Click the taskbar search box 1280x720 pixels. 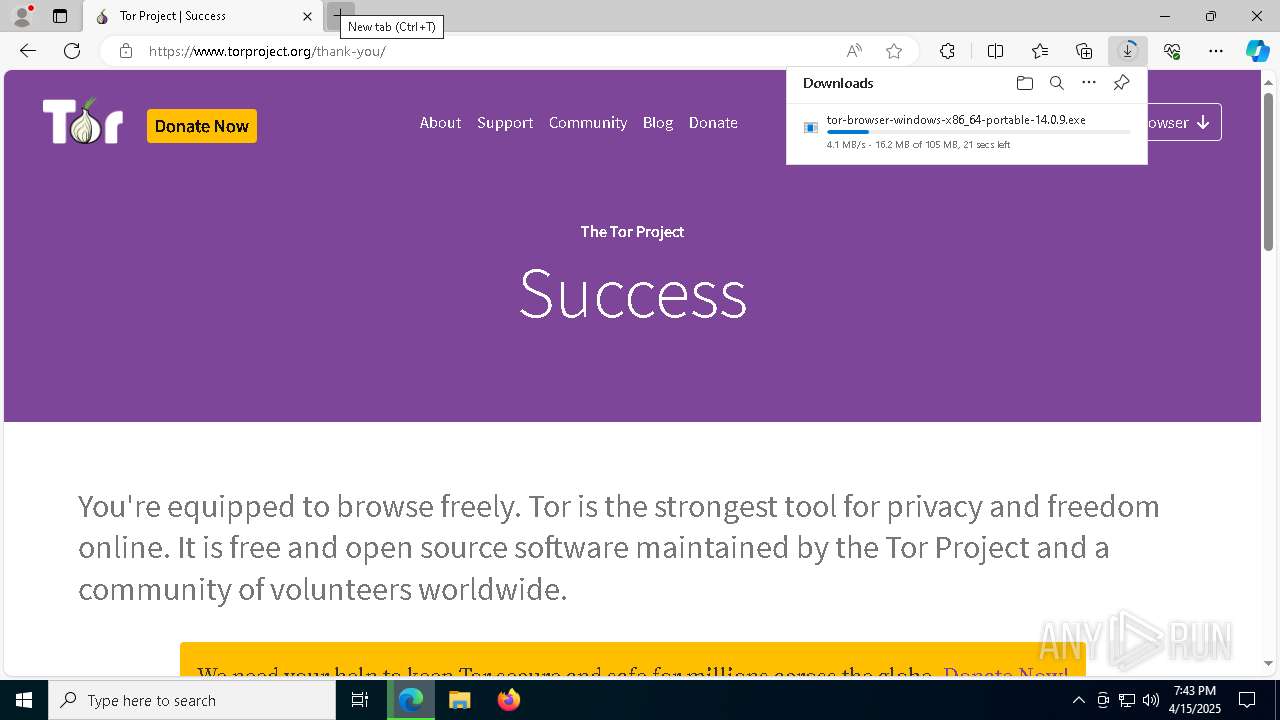[x=192, y=700]
